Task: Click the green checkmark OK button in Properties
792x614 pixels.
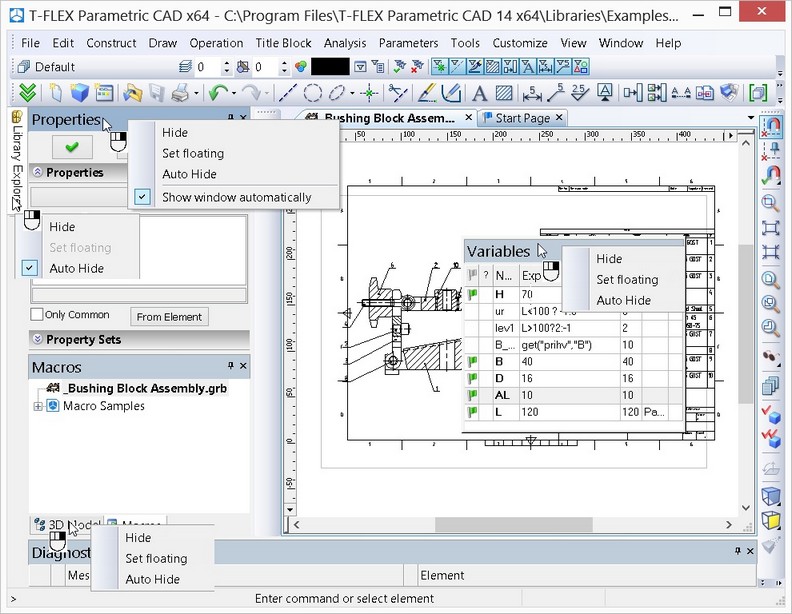Action: tap(72, 147)
